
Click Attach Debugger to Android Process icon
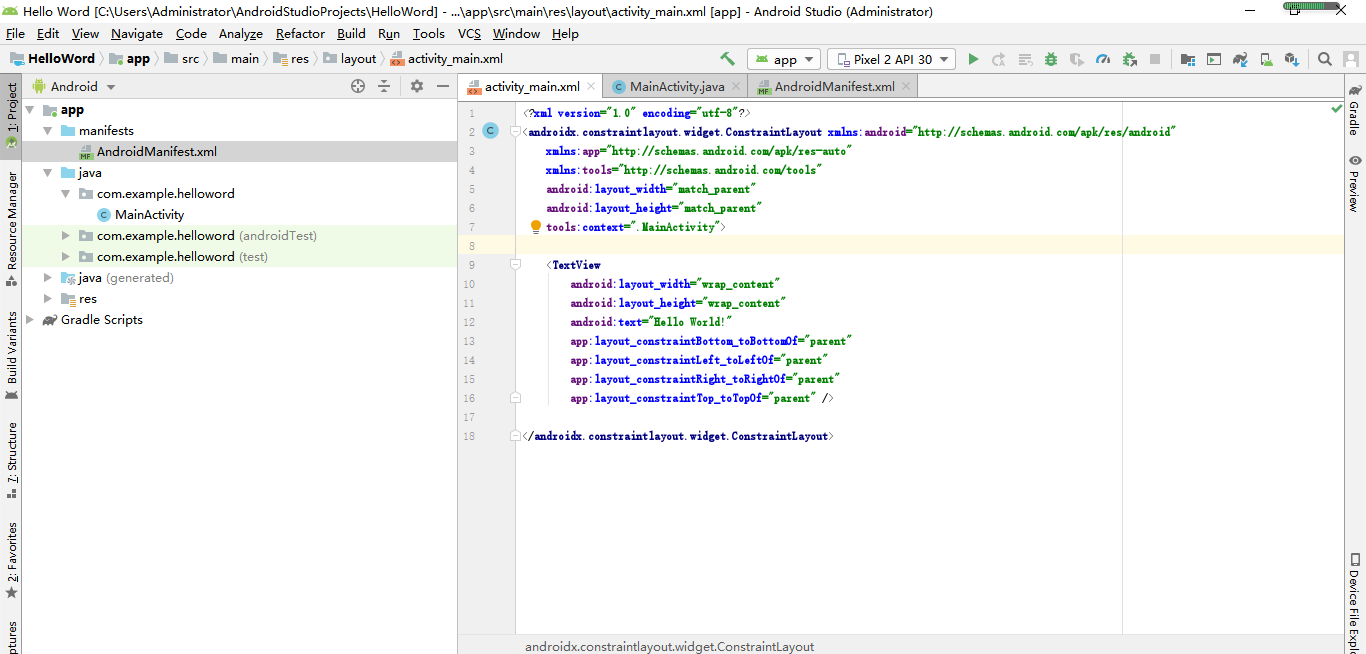[x=1129, y=59]
